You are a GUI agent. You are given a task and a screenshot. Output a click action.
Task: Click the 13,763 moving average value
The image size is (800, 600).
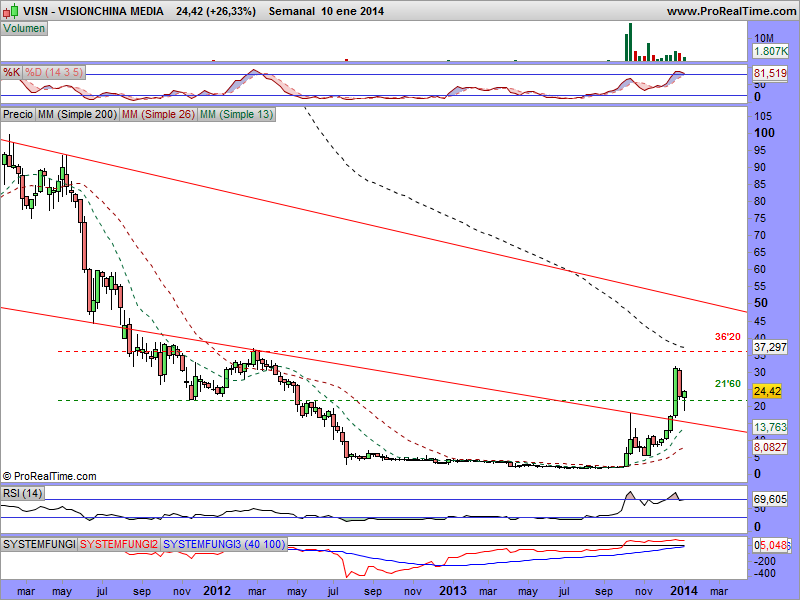tap(770, 427)
